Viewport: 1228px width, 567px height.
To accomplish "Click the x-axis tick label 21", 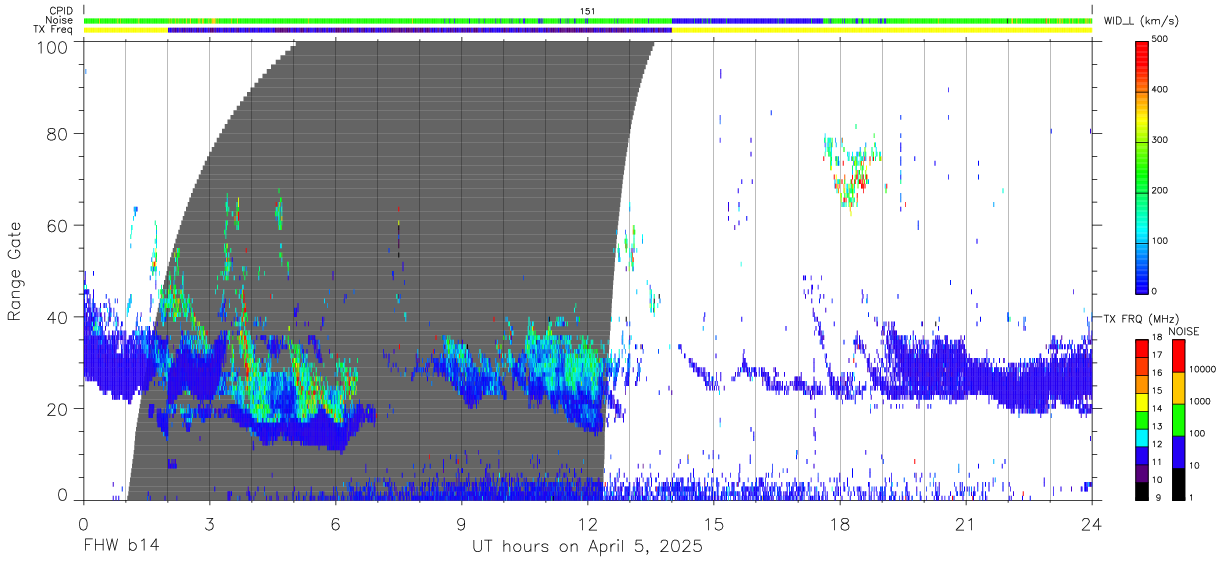I will (x=966, y=524).
